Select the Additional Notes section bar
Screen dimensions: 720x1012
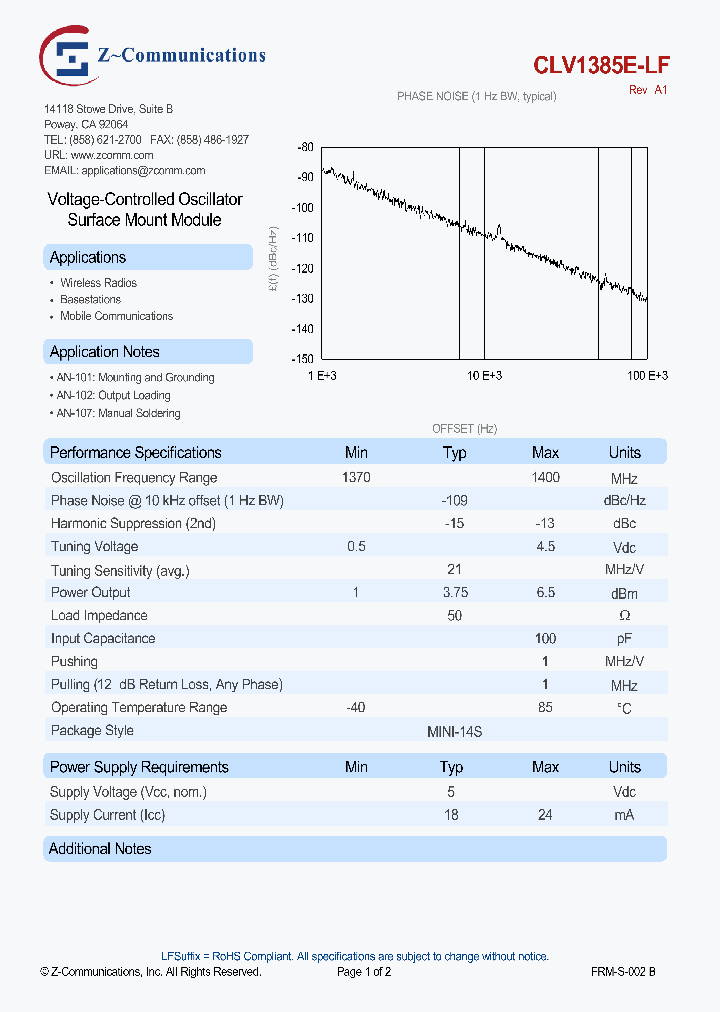[x=101, y=849]
